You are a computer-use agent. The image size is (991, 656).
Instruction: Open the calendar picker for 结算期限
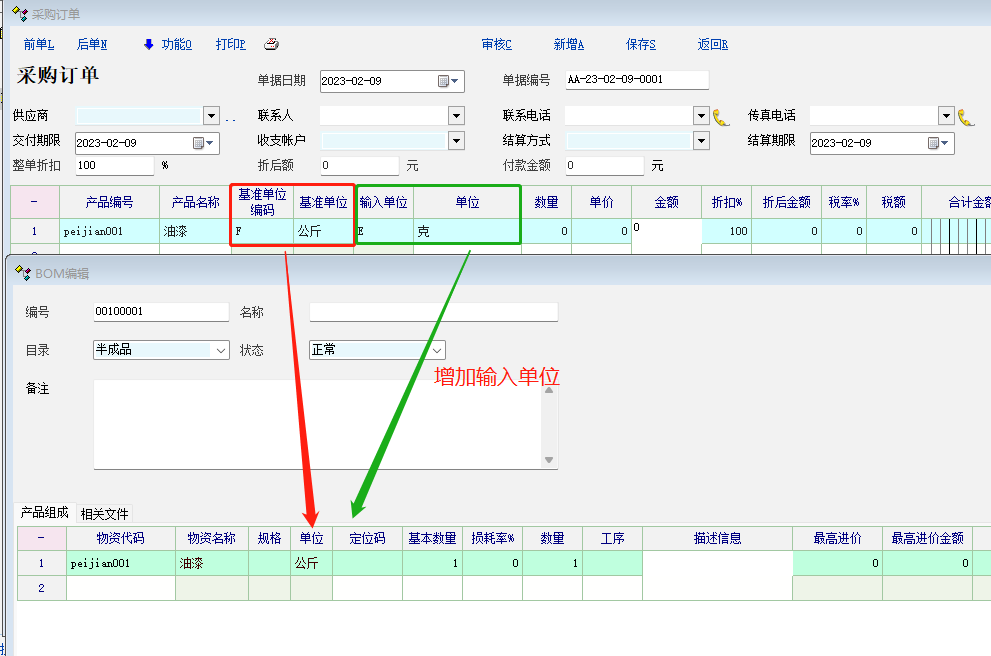pyautogui.click(x=935, y=143)
